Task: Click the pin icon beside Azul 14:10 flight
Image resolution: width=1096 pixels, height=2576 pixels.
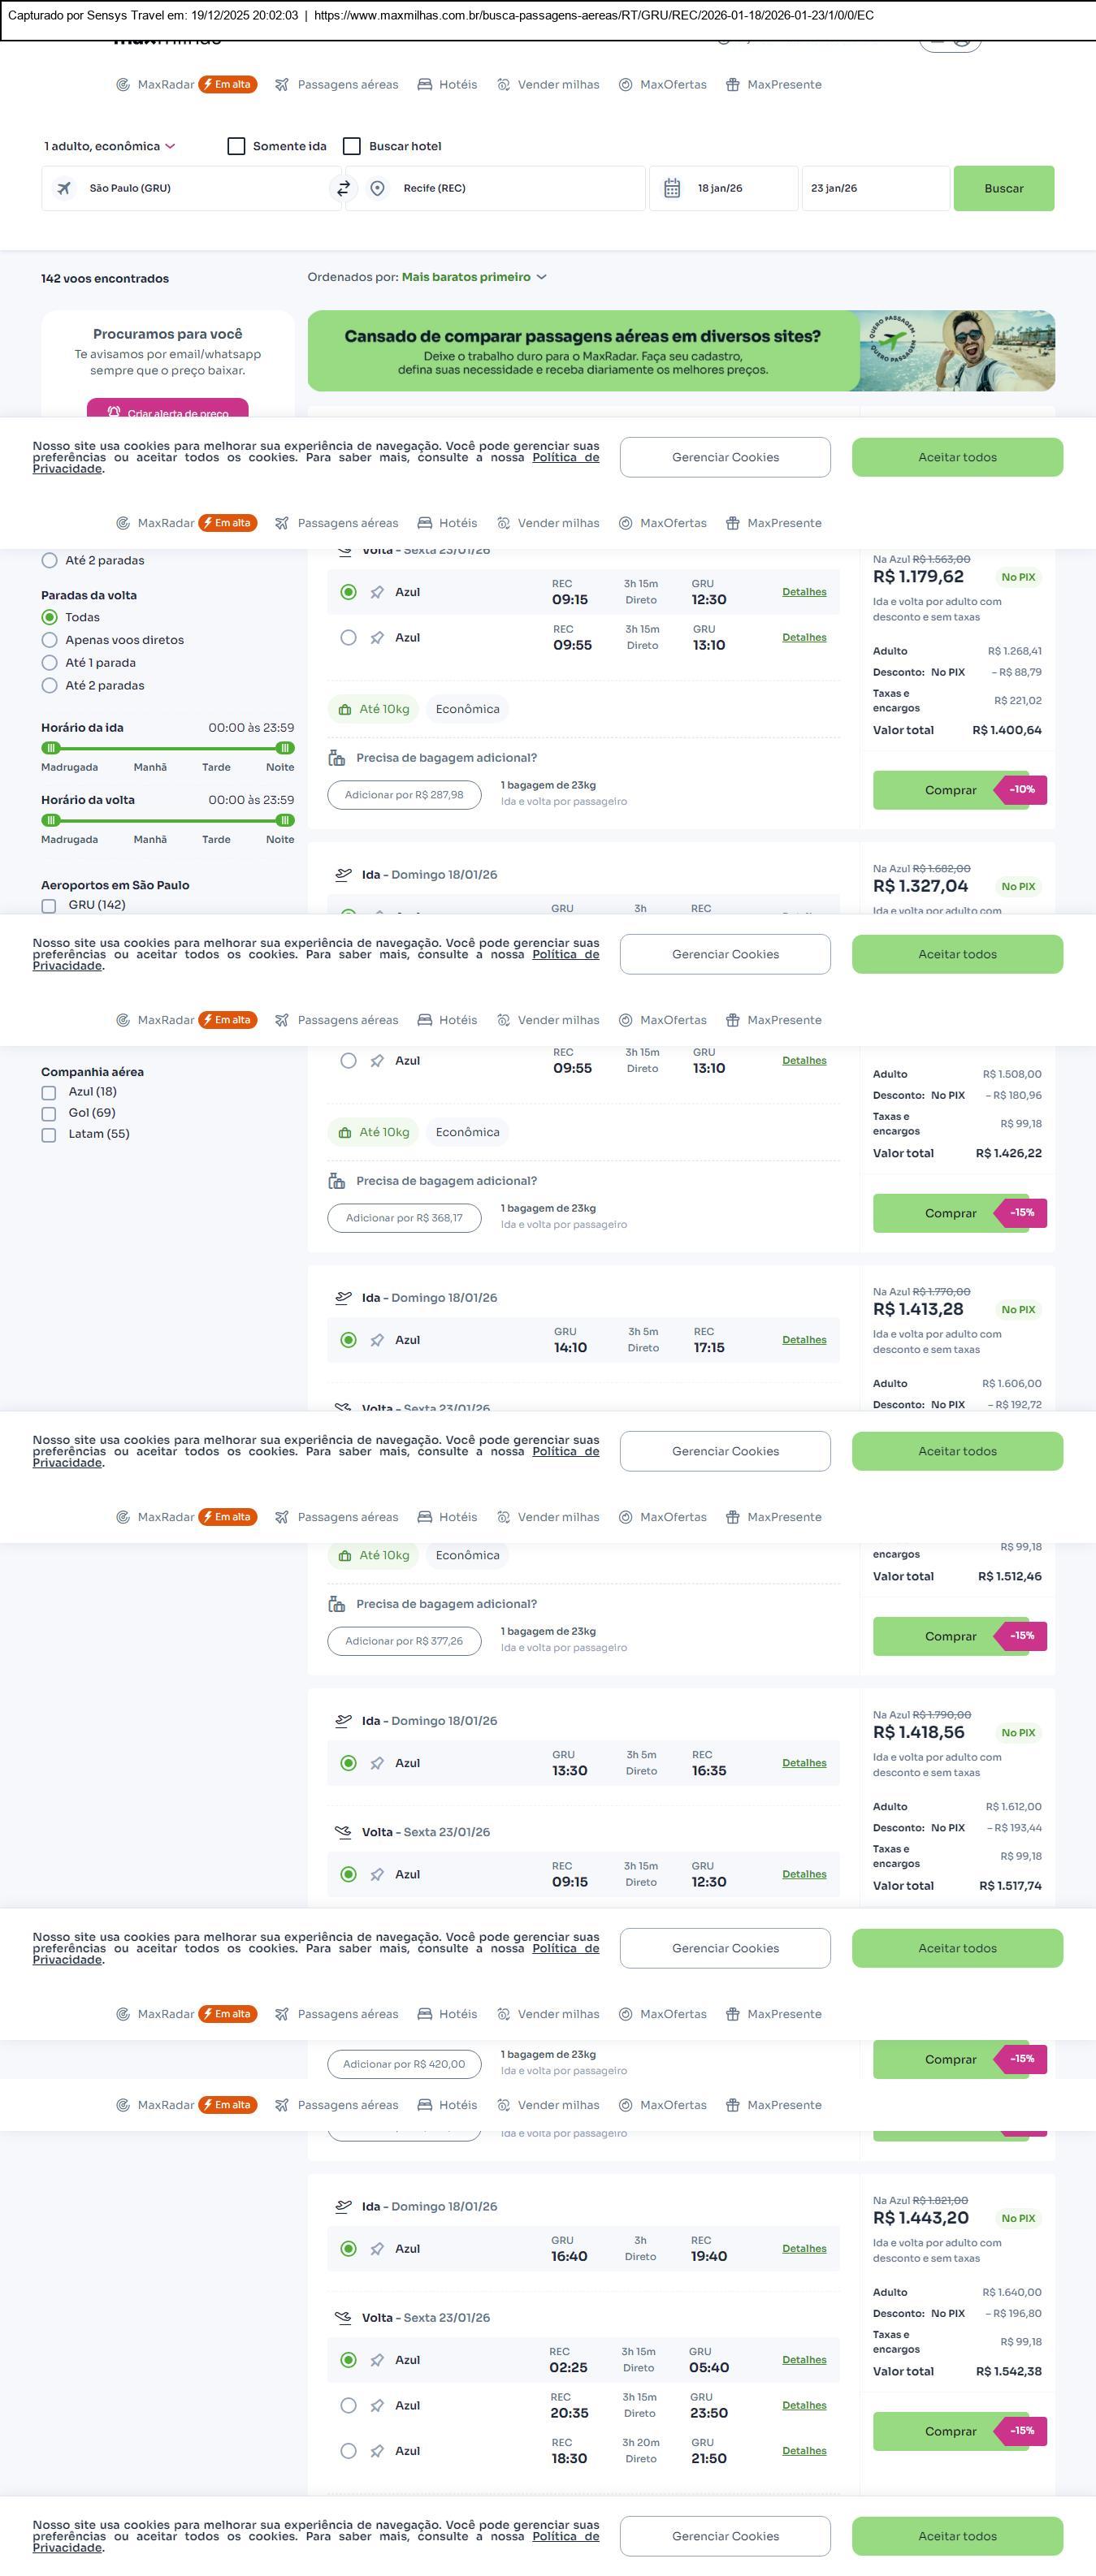Action: (x=377, y=1340)
